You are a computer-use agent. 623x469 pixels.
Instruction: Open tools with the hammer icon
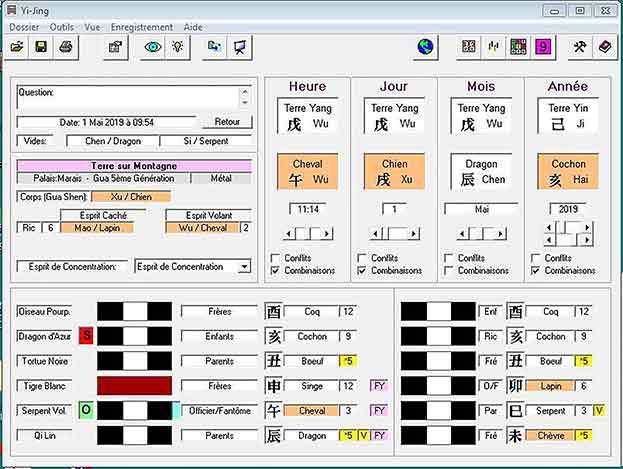tap(580, 47)
